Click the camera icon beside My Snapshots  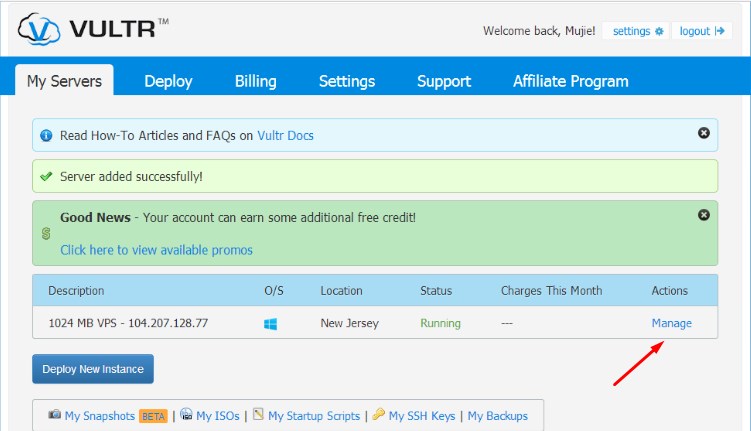click(55, 414)
